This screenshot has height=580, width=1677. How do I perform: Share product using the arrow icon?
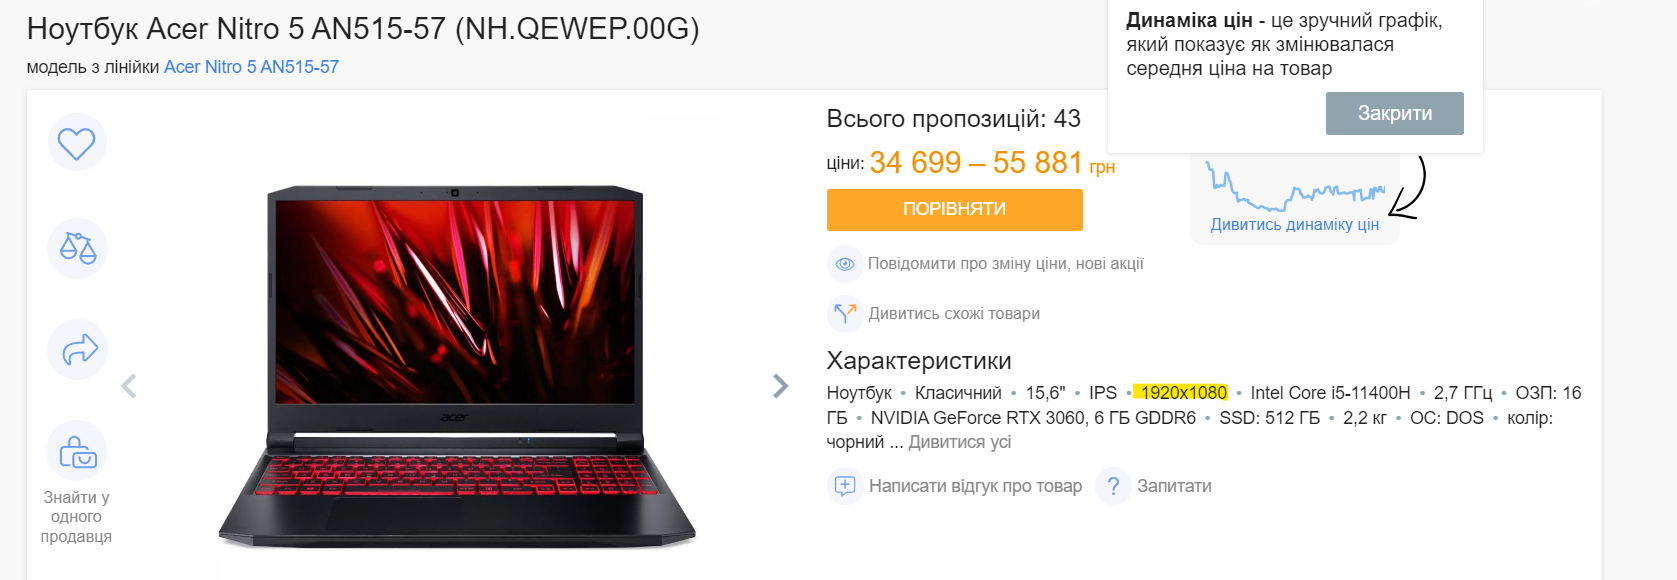click(x=77, y=349)
